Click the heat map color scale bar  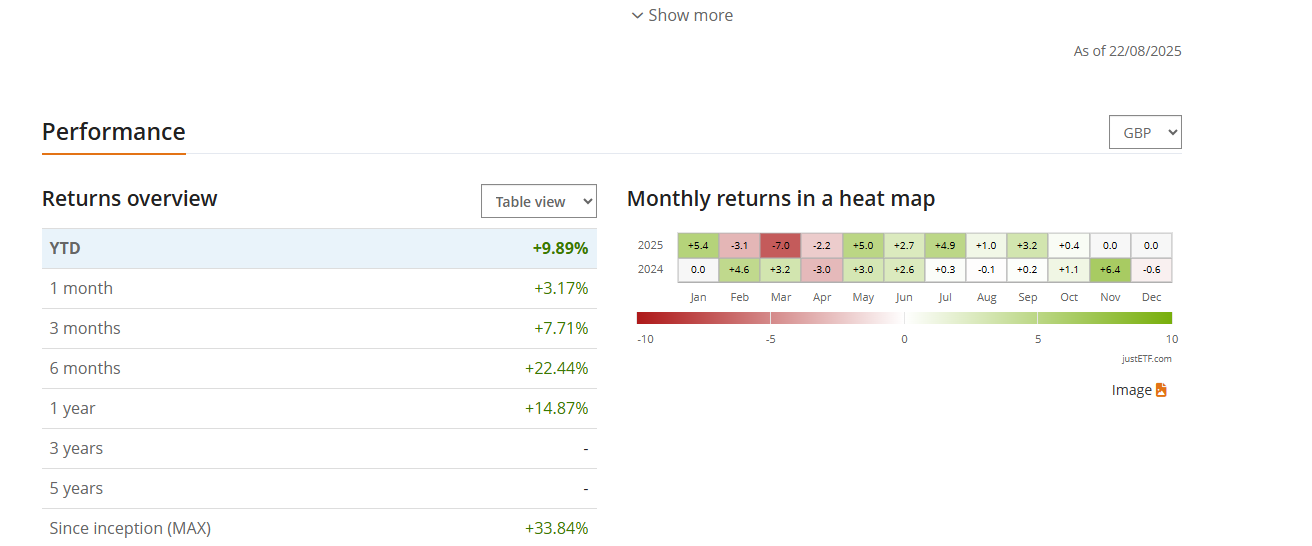904,318
